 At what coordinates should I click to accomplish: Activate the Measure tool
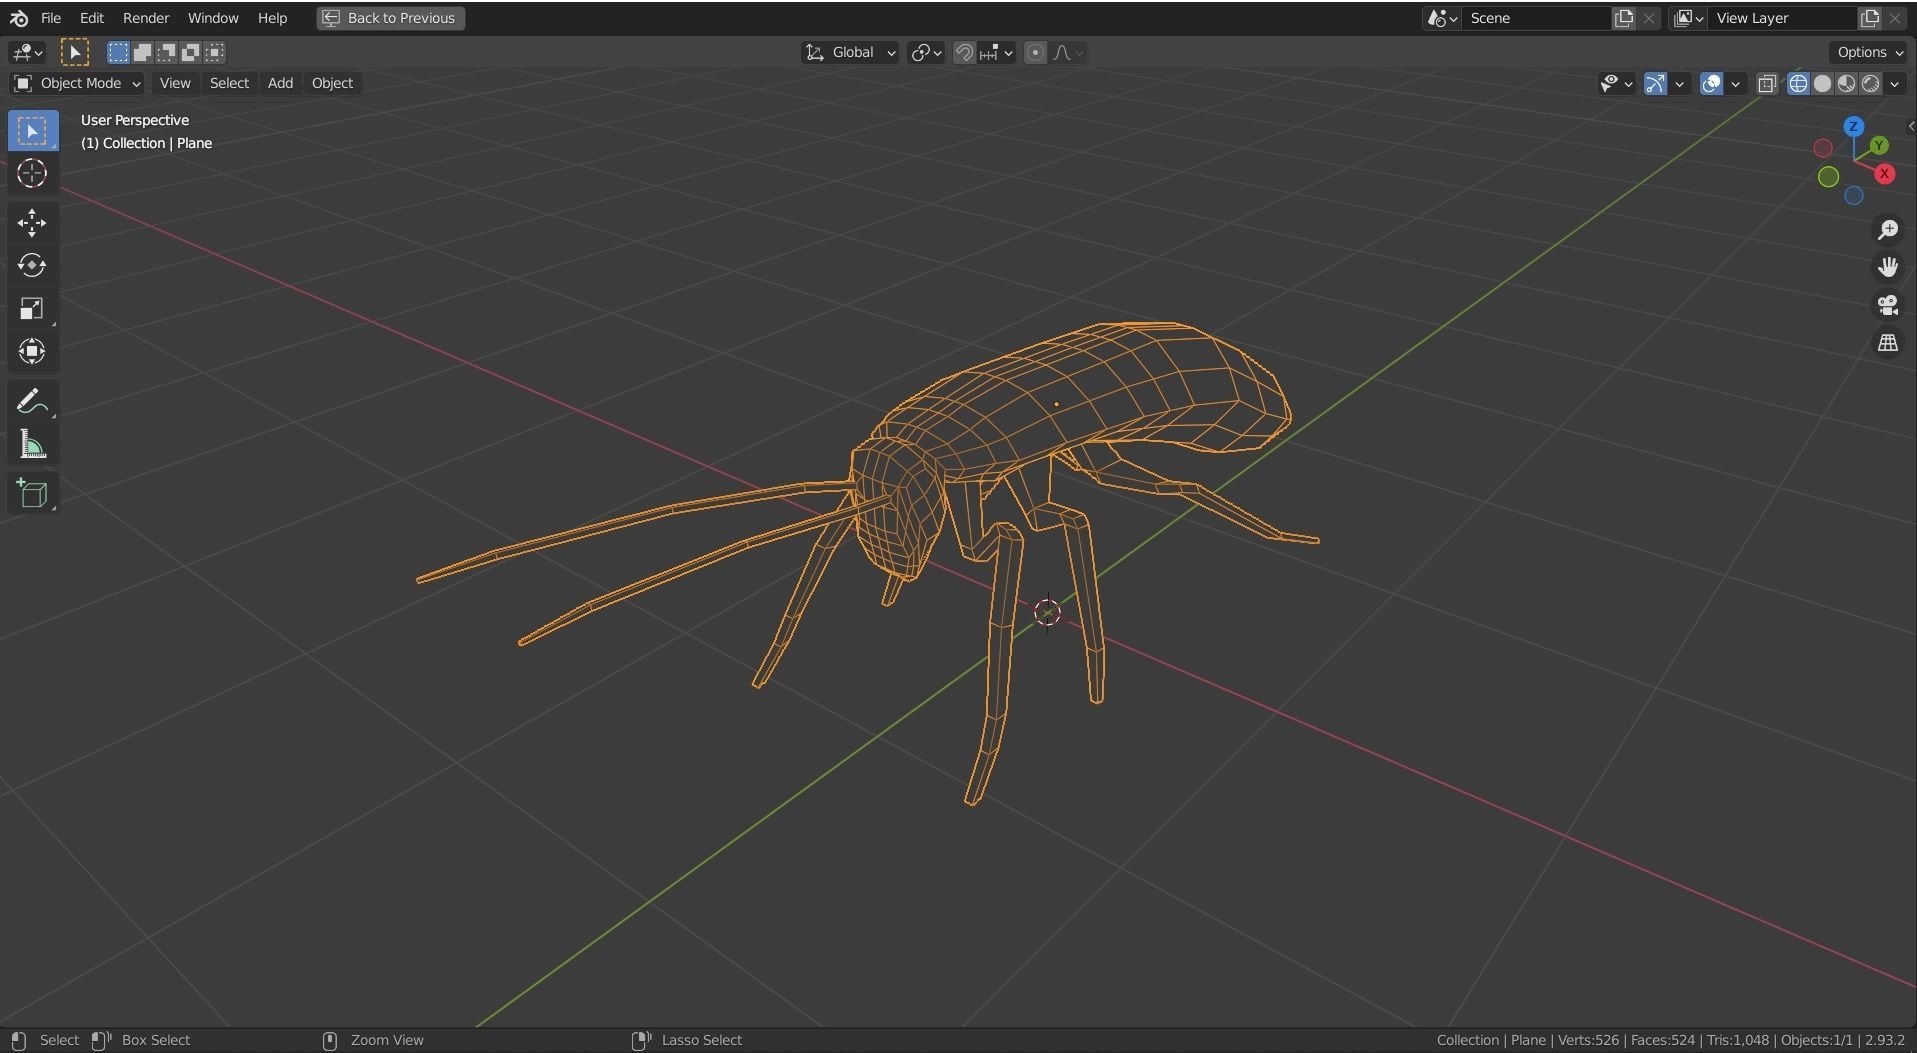click(32, 445)
